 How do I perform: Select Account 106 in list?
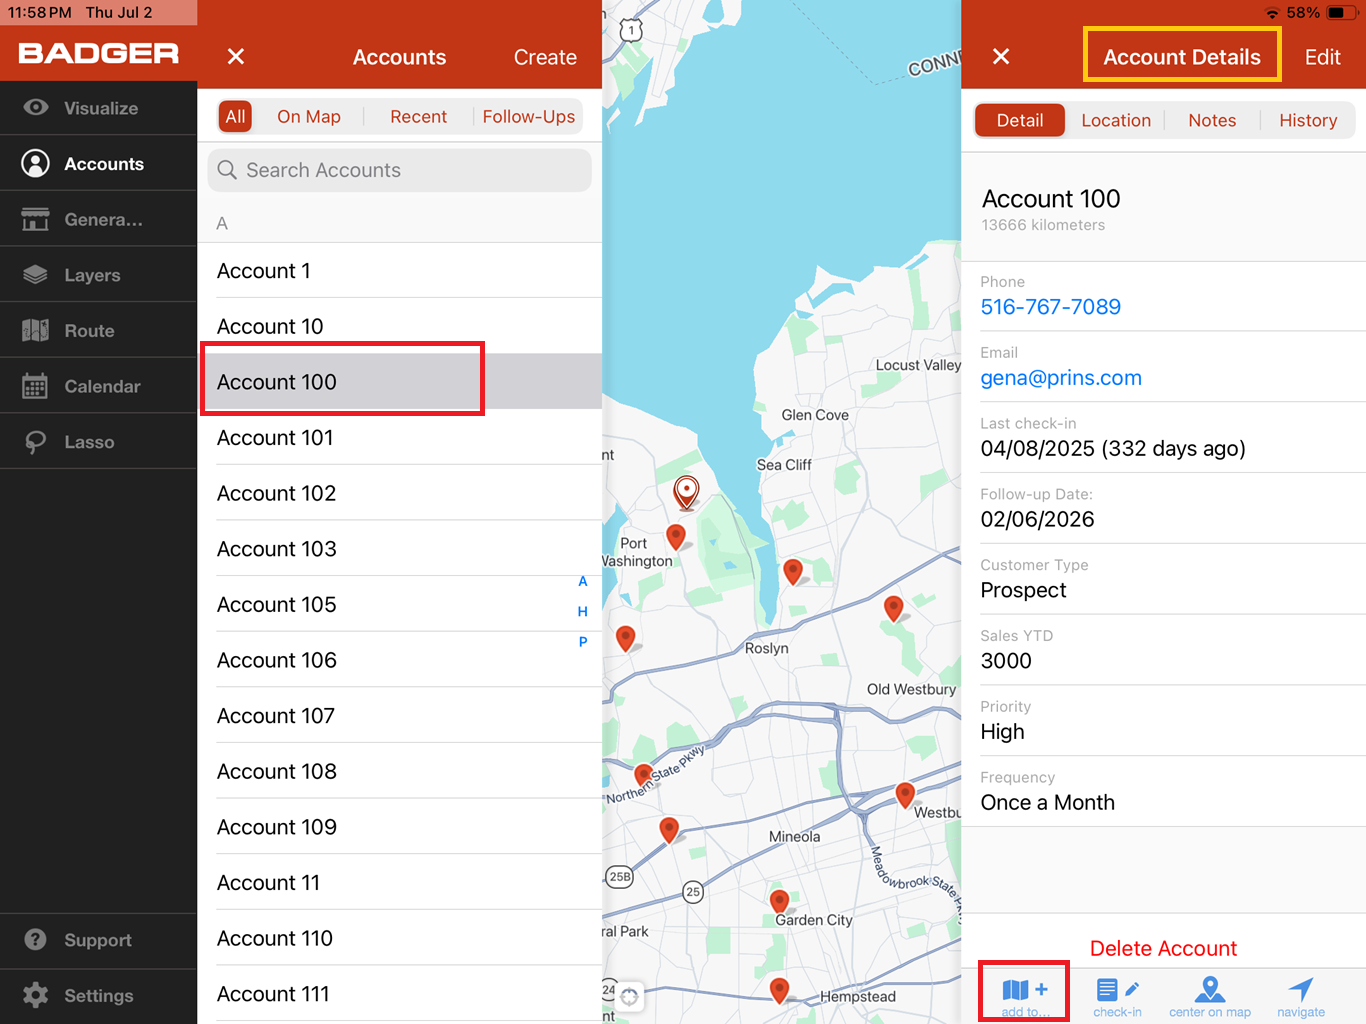(x=400, y=660)
